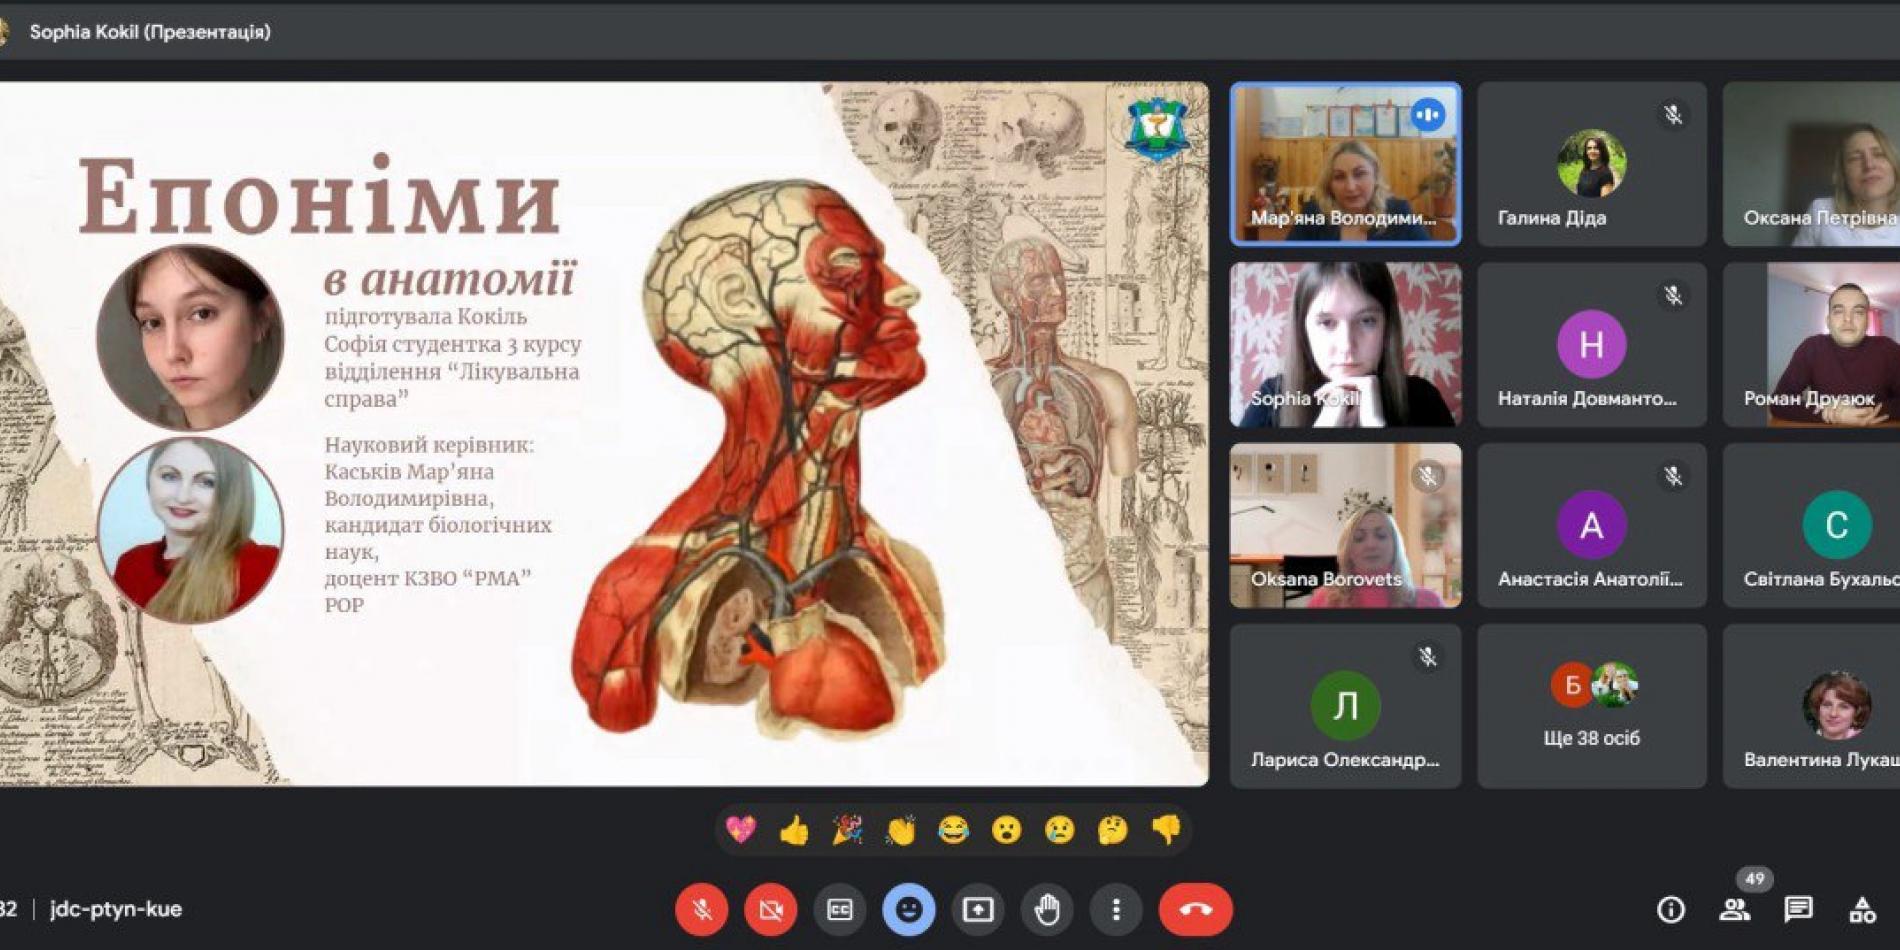
Task: Send the surprised face reaction
Action: [x=1006, y=829]
